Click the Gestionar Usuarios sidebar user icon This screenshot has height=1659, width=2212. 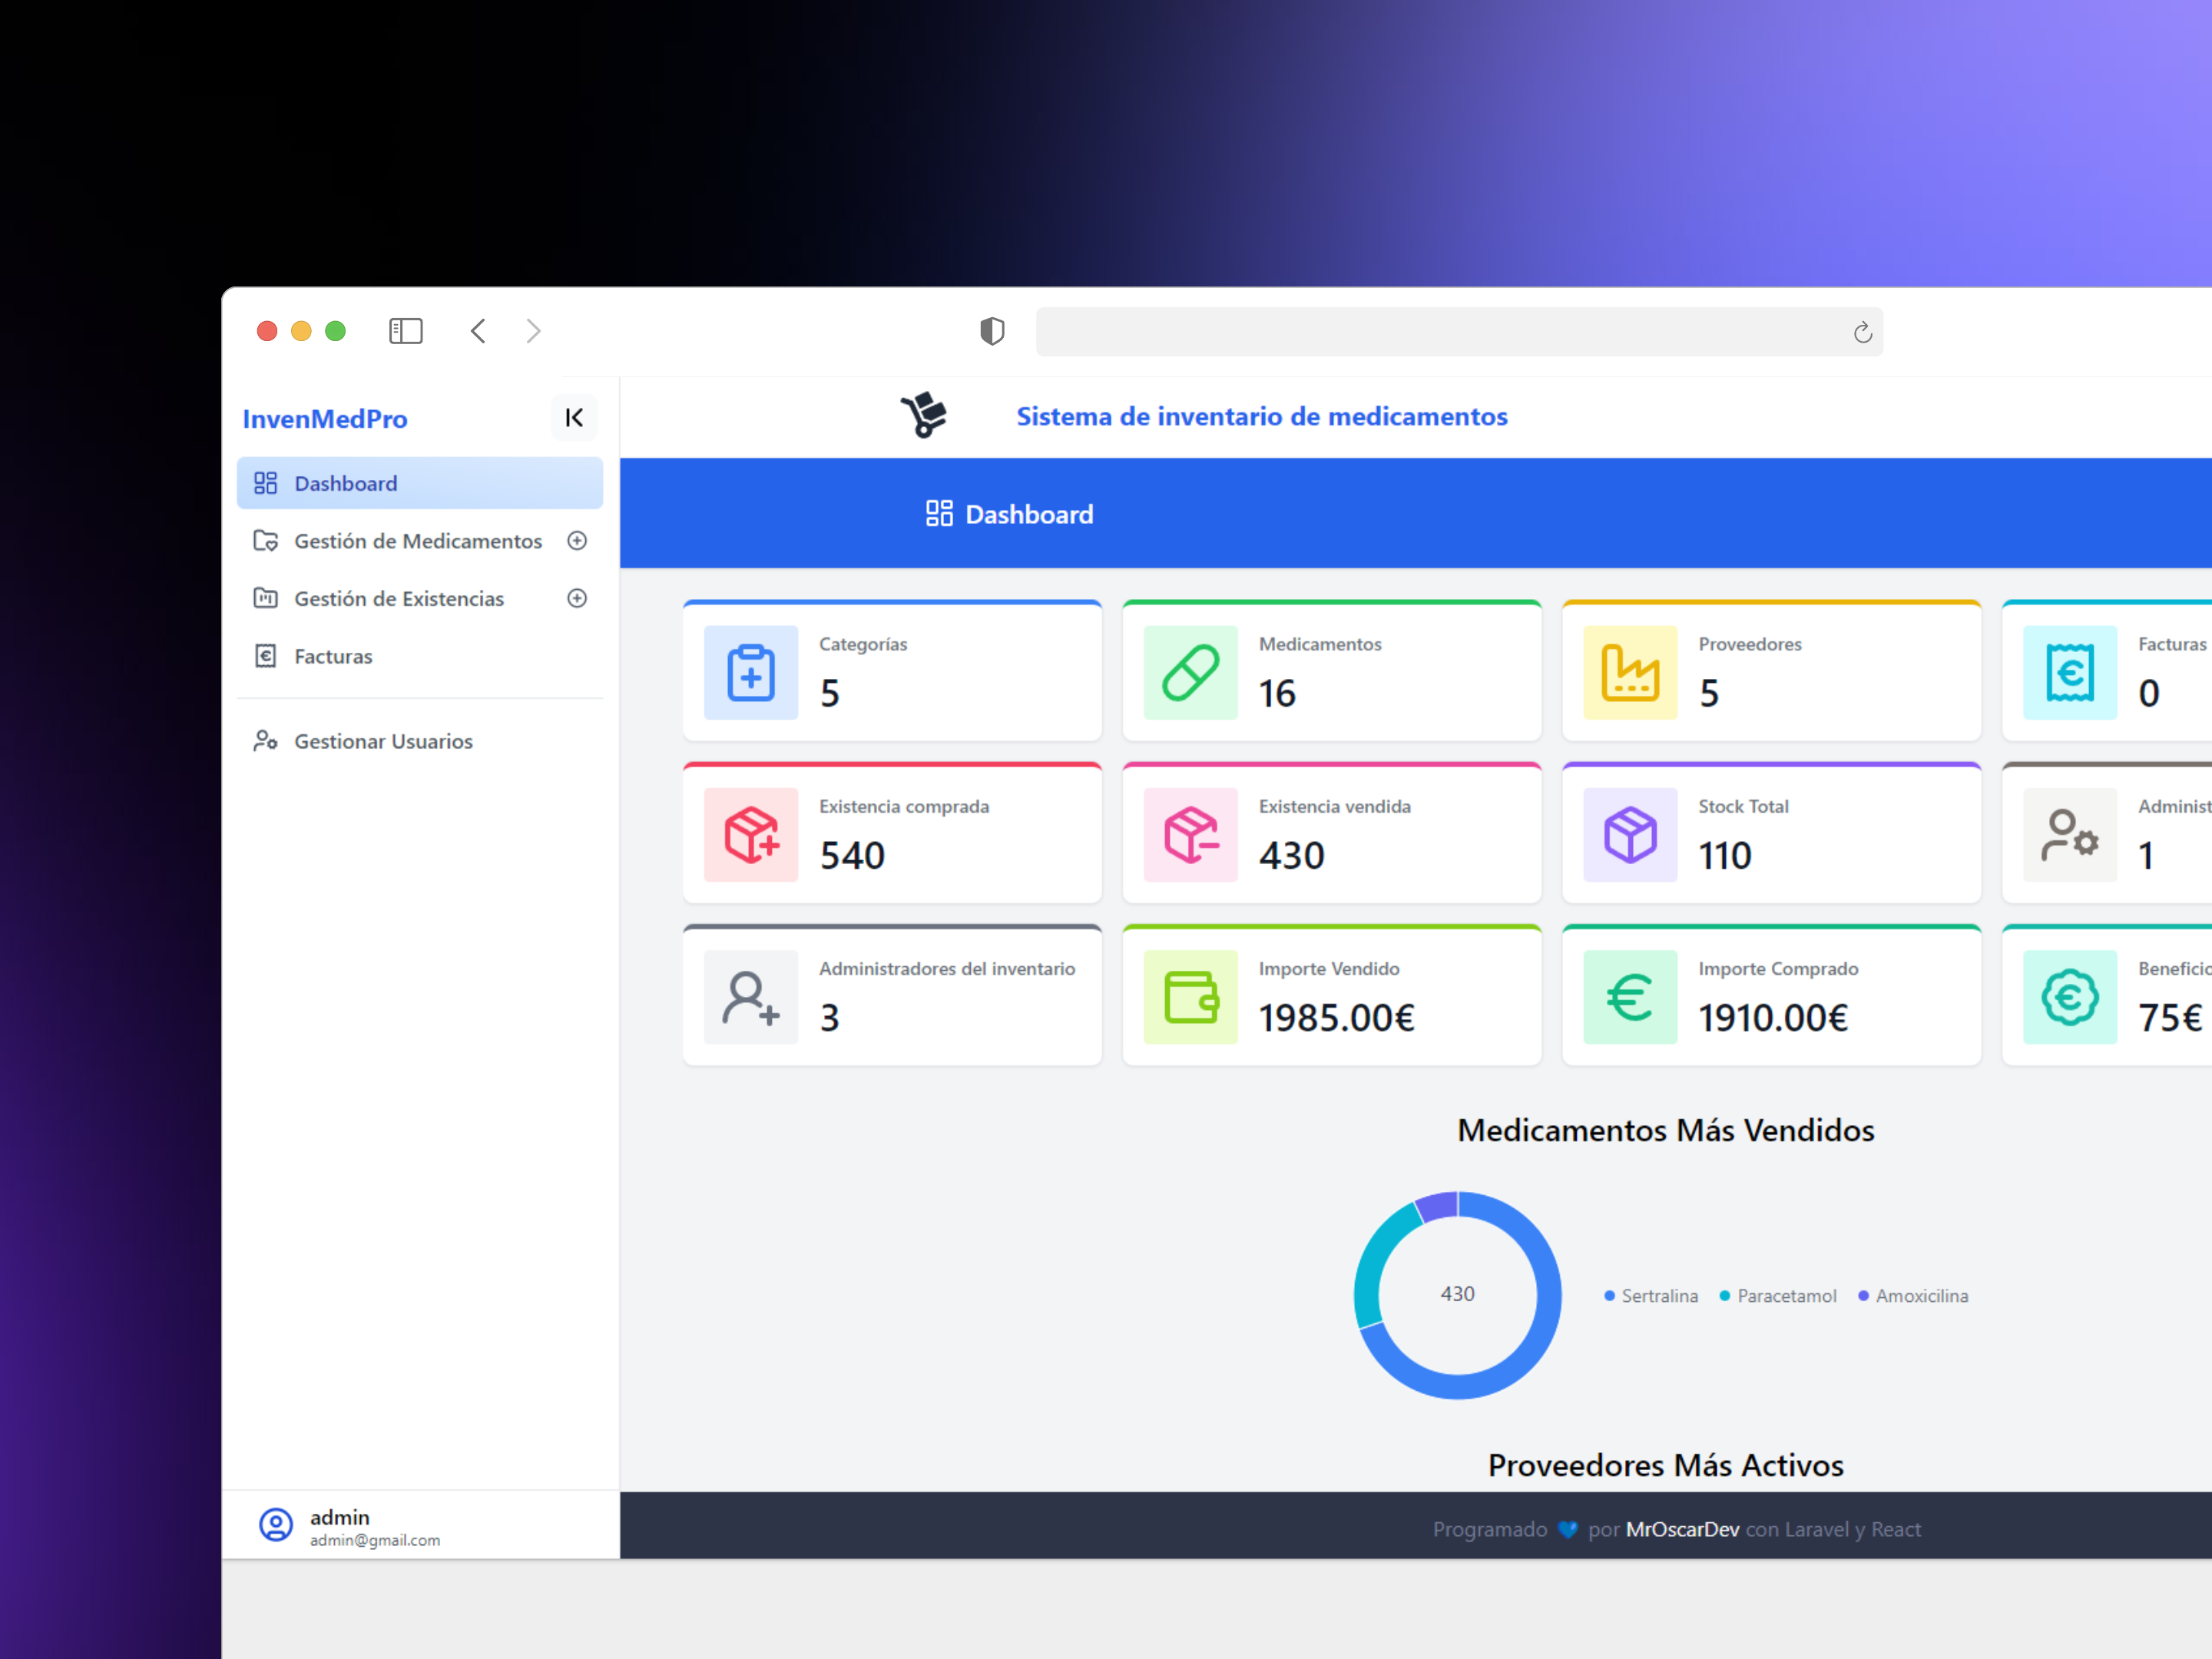(x=265, y=741)
